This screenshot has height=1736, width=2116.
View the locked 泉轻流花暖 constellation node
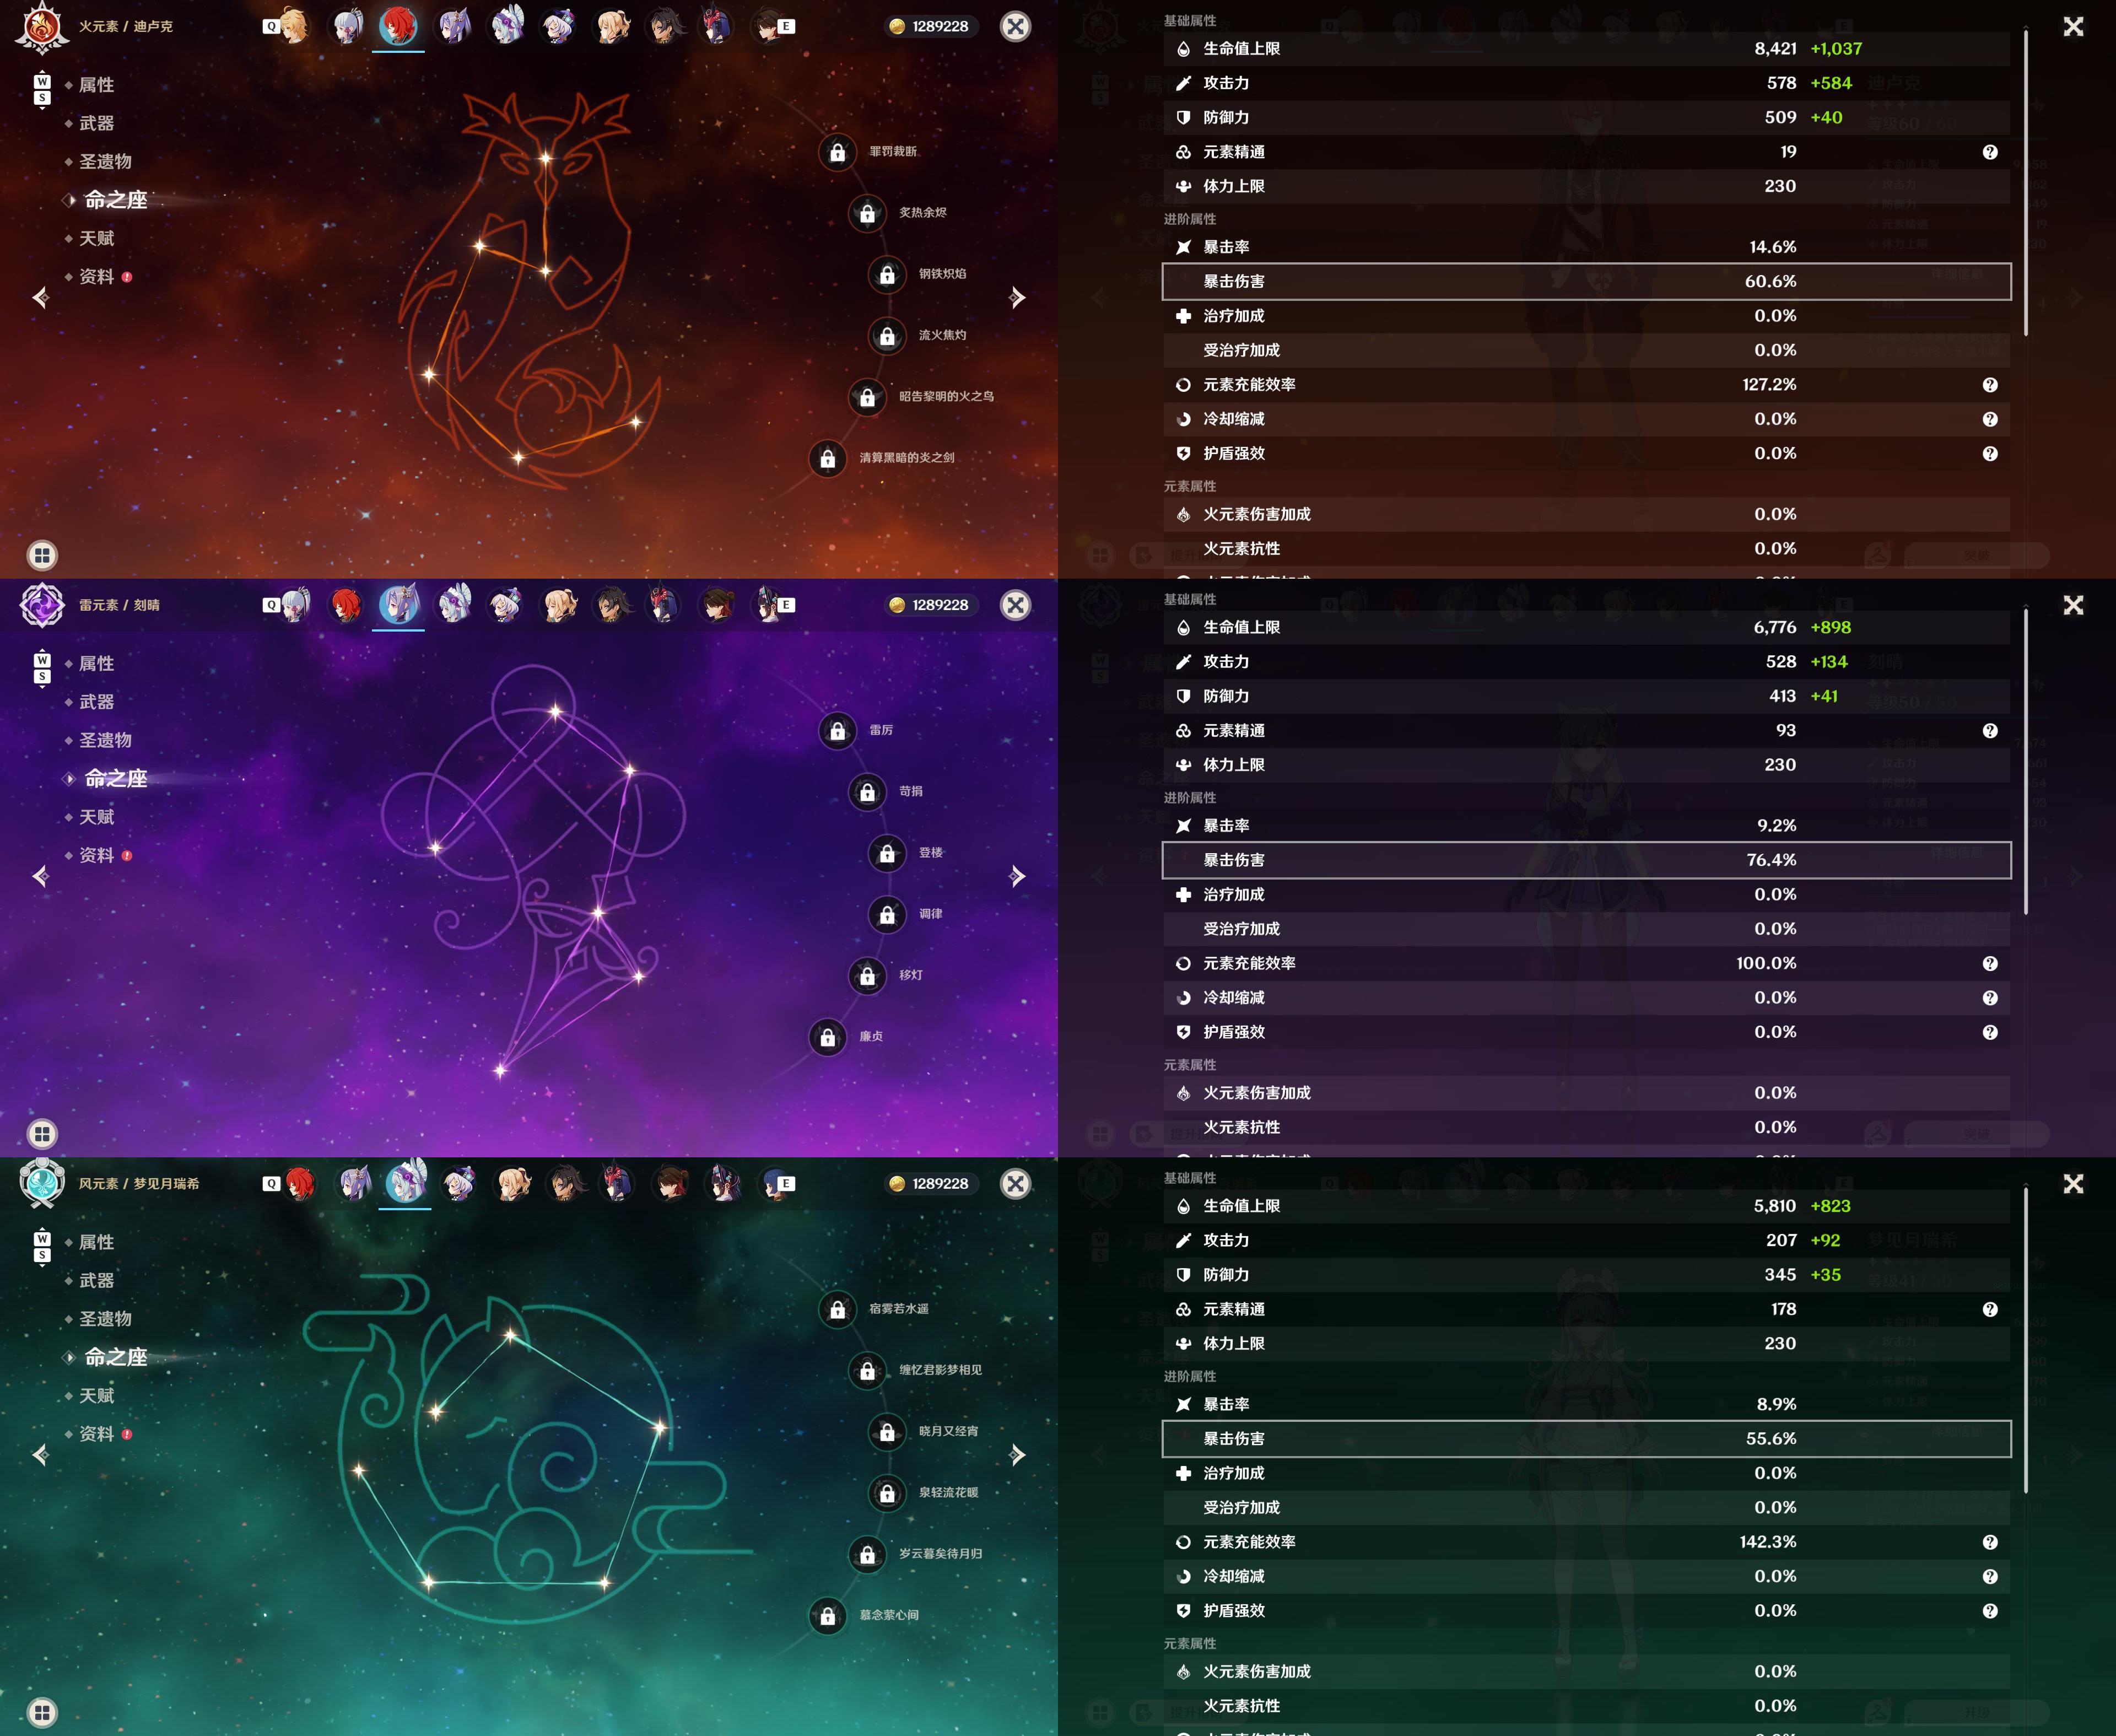click(x=887, y=1493)
